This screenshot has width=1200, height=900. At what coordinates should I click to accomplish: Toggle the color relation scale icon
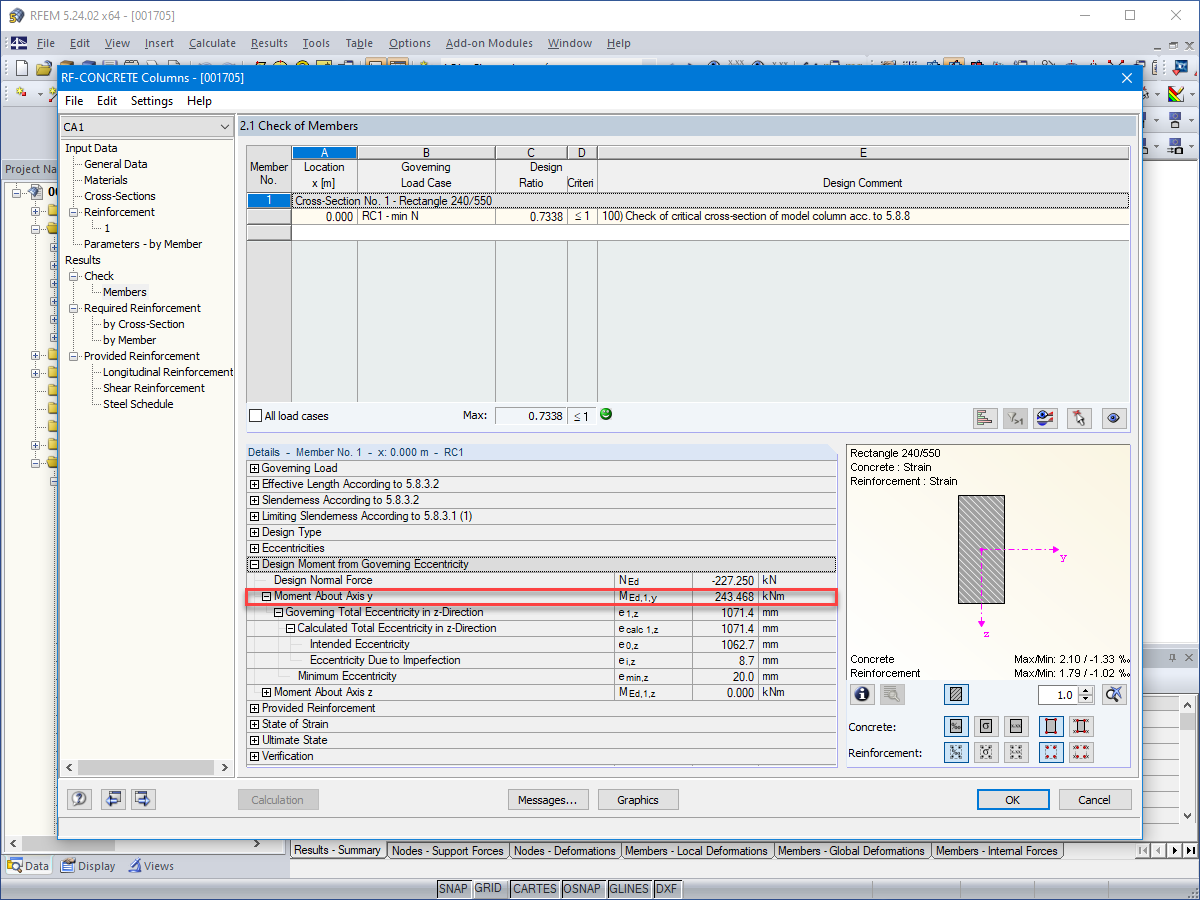tap(1046, 418)
